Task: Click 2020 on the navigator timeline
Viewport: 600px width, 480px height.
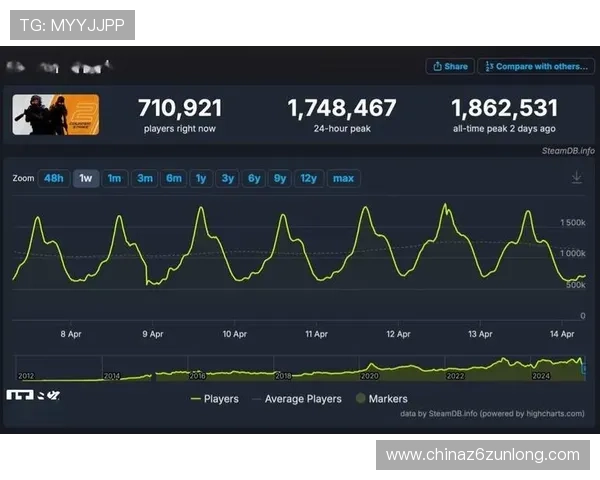Action: point(370,376)
